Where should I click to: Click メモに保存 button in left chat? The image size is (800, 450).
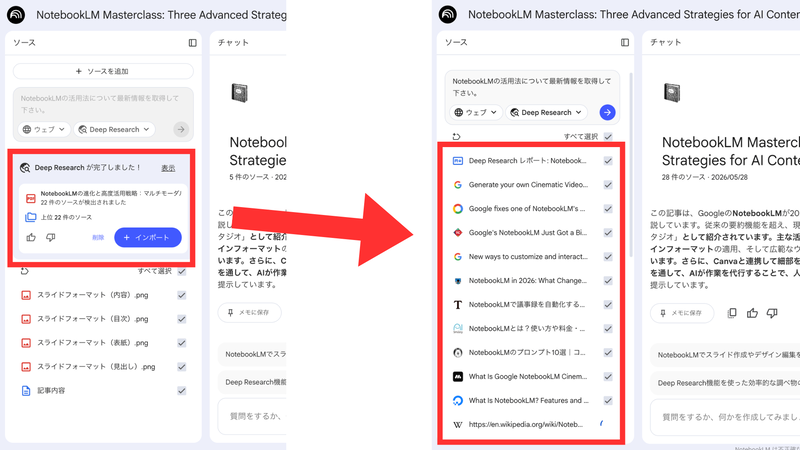(249, 312)
